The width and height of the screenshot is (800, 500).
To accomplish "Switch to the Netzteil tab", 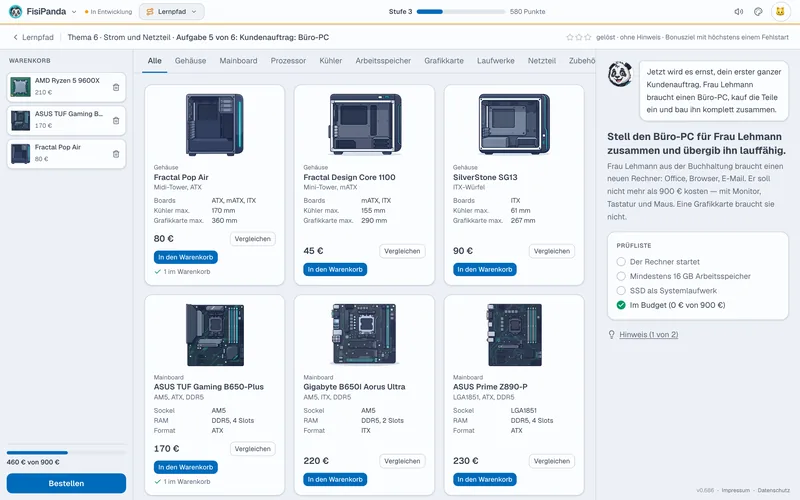I will pyautogui.click(x=542, y=61).
